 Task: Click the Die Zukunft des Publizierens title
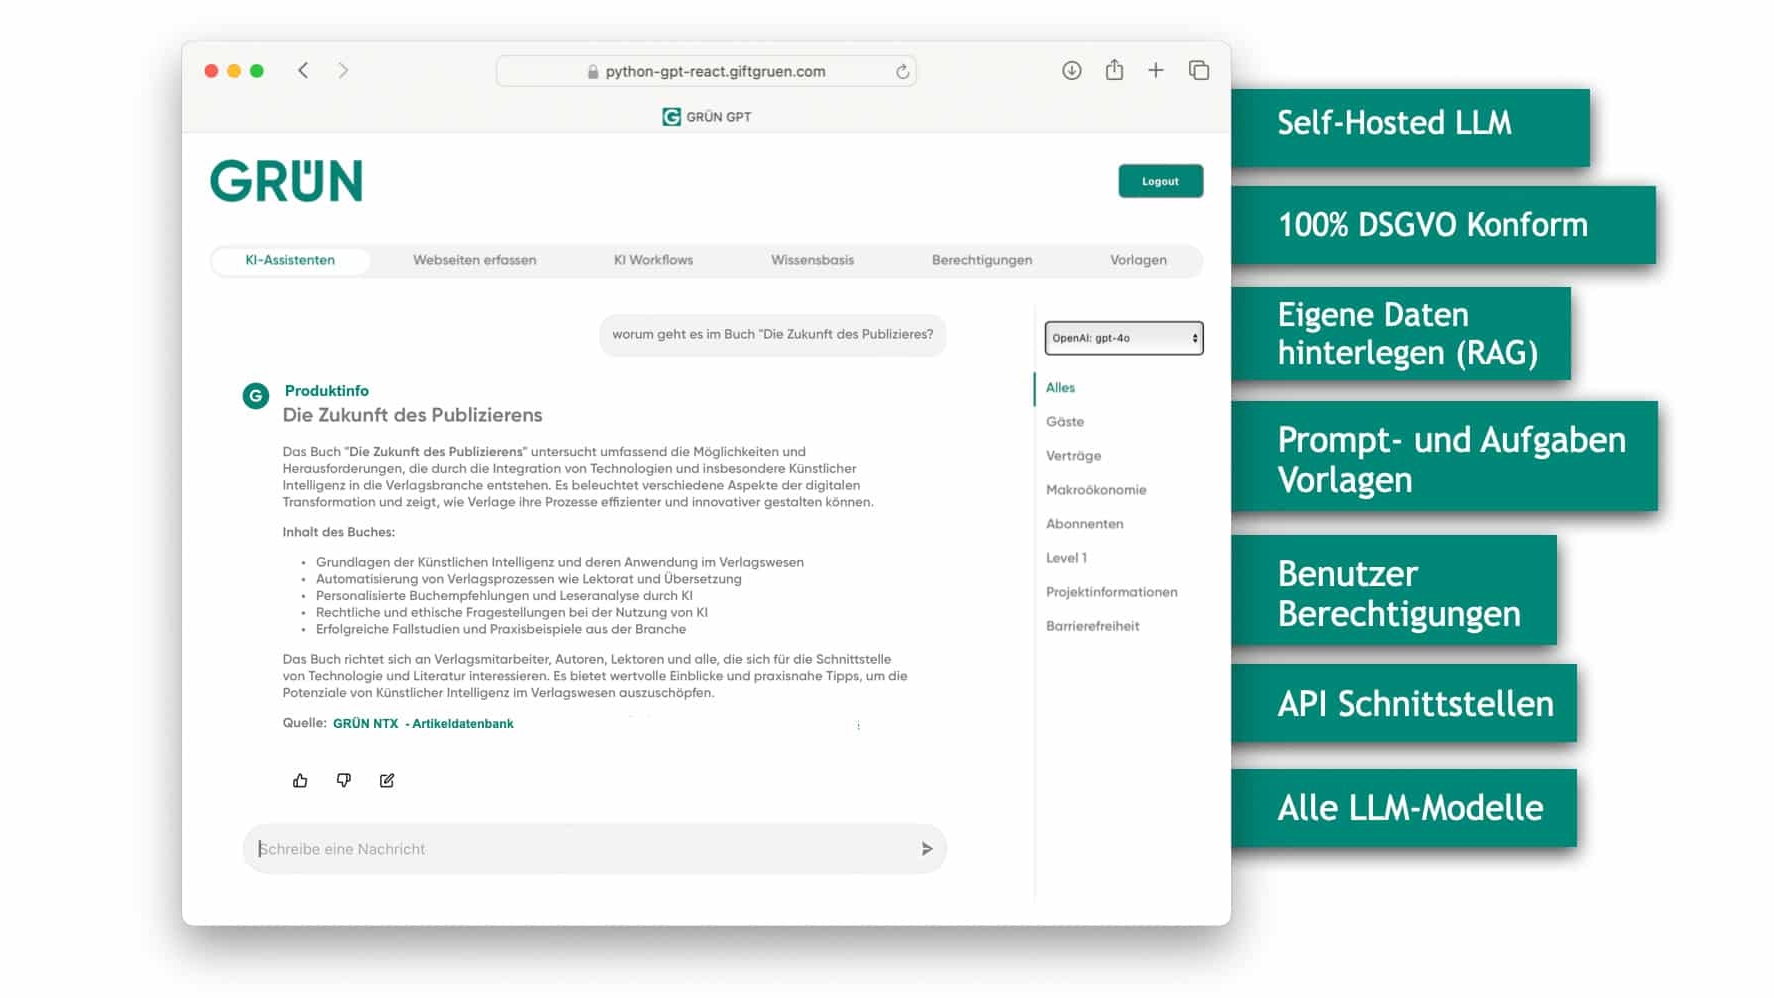pos(412,415)
